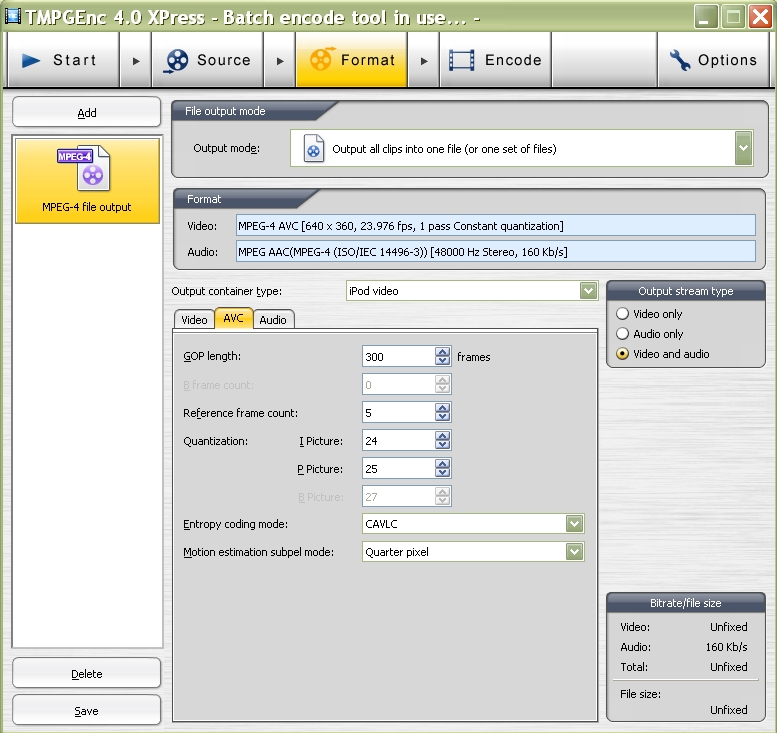Switch to the Video tab
The height and width of the screenshot is (733, 777).
pyautogui.click(x=194, y=320)
